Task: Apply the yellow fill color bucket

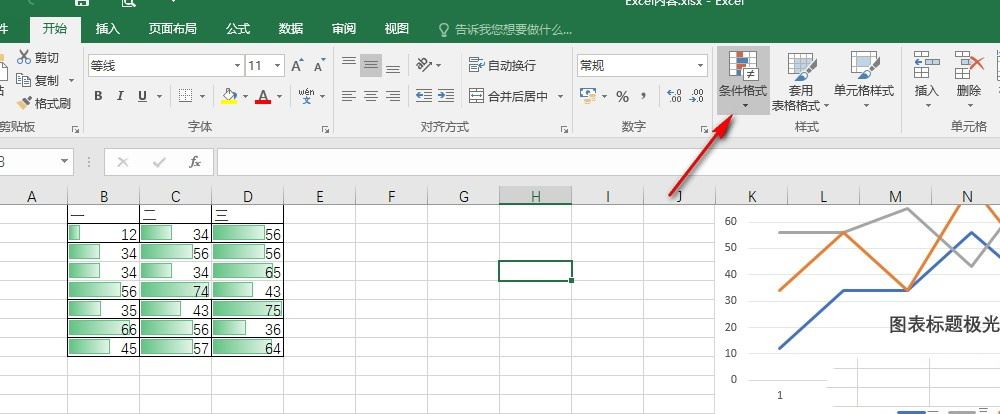Action: pyautogui.click(x=229, y=96)
